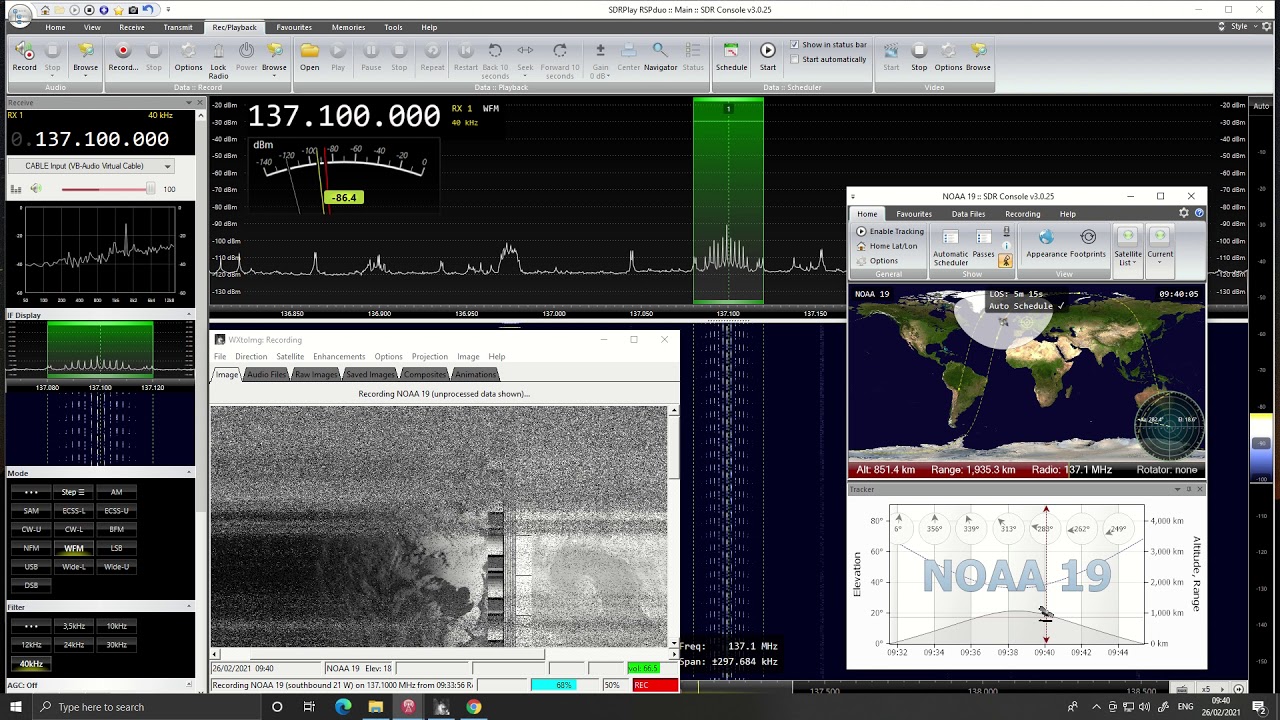Open the CABLE Input audio device dropdown
1280x720 pixels.
92,166
